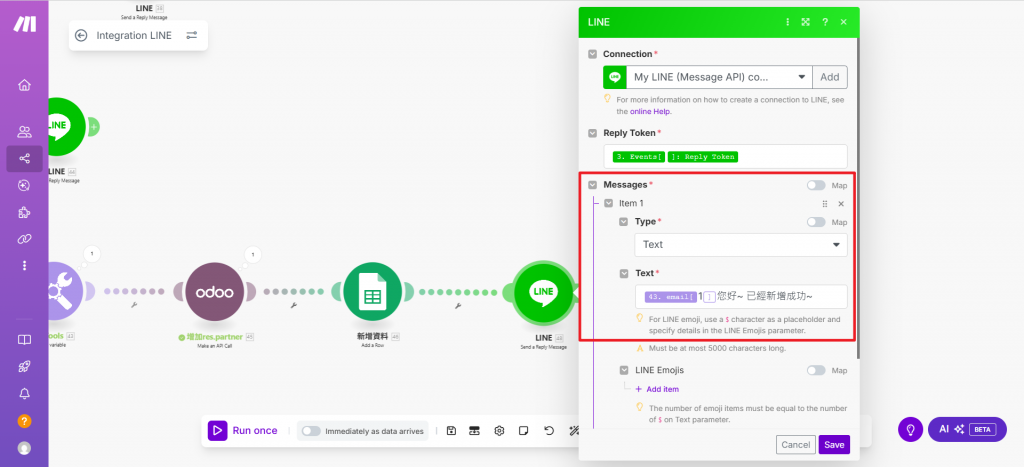1024x467 pixels.
Task: Open the Notifications bell icon
Action: point(24,393)
